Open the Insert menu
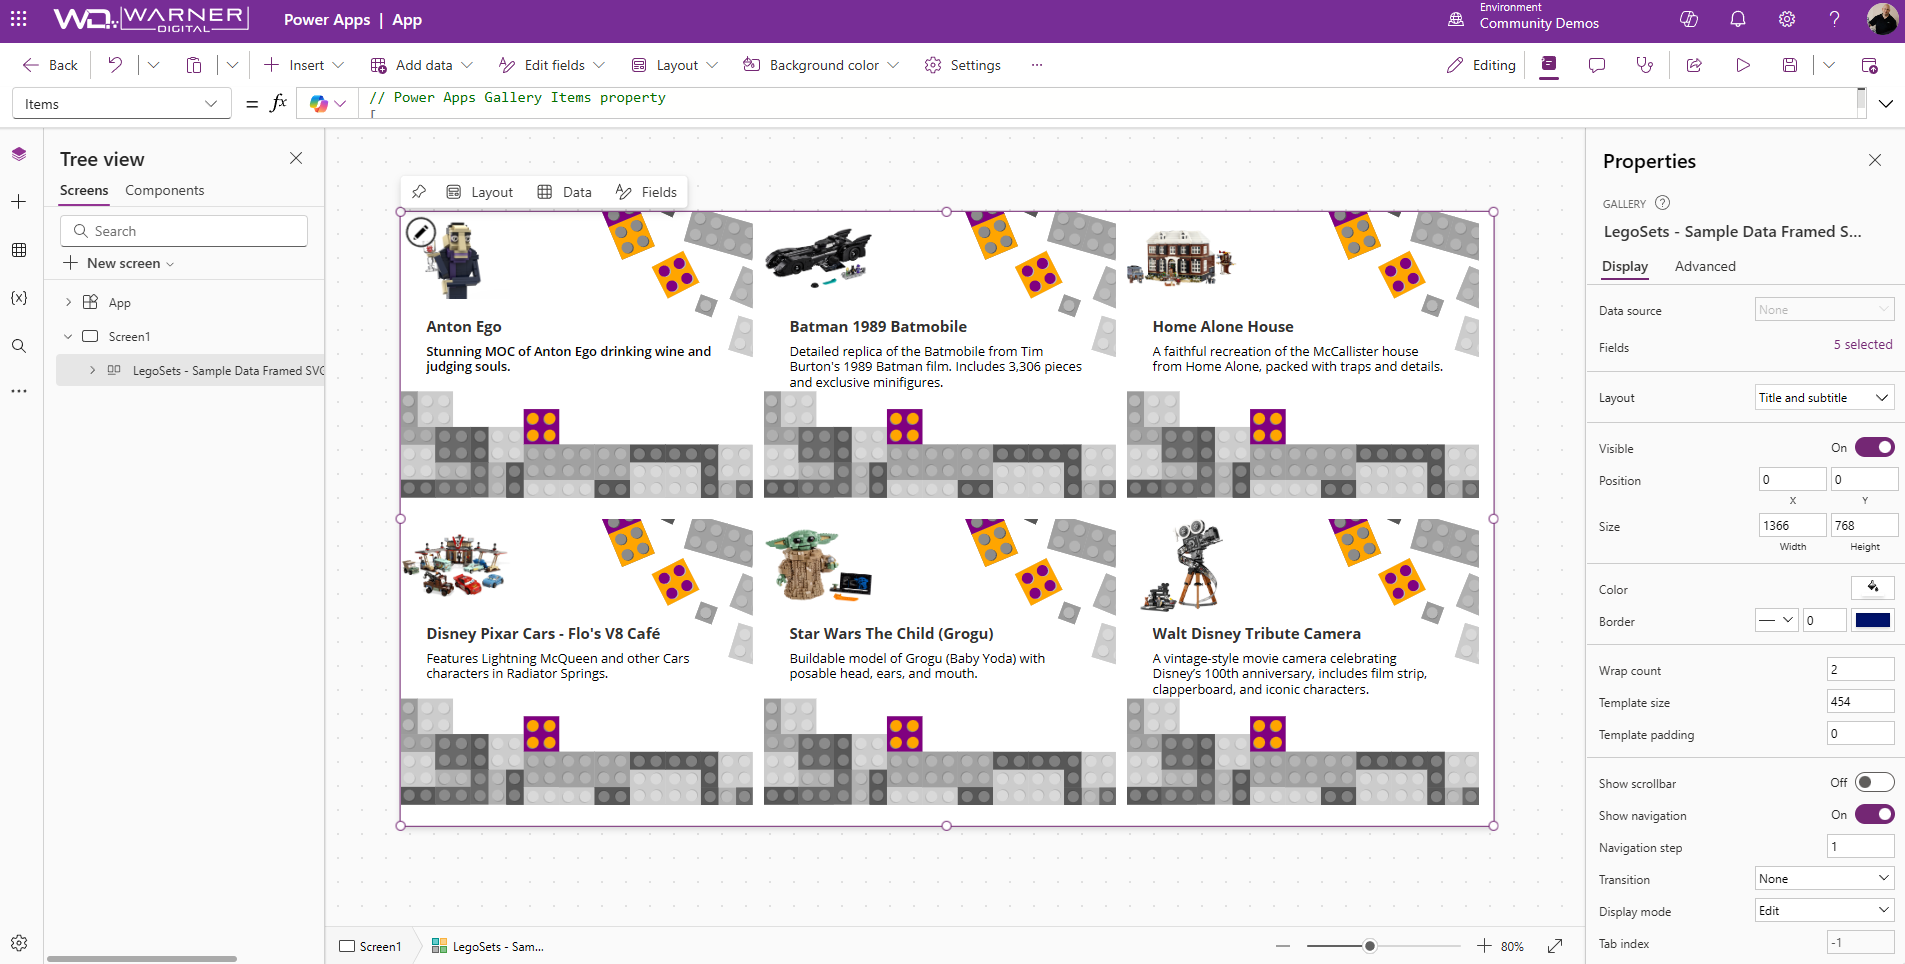This screenshot has width=1905, height=964. (x=304, y=65)
